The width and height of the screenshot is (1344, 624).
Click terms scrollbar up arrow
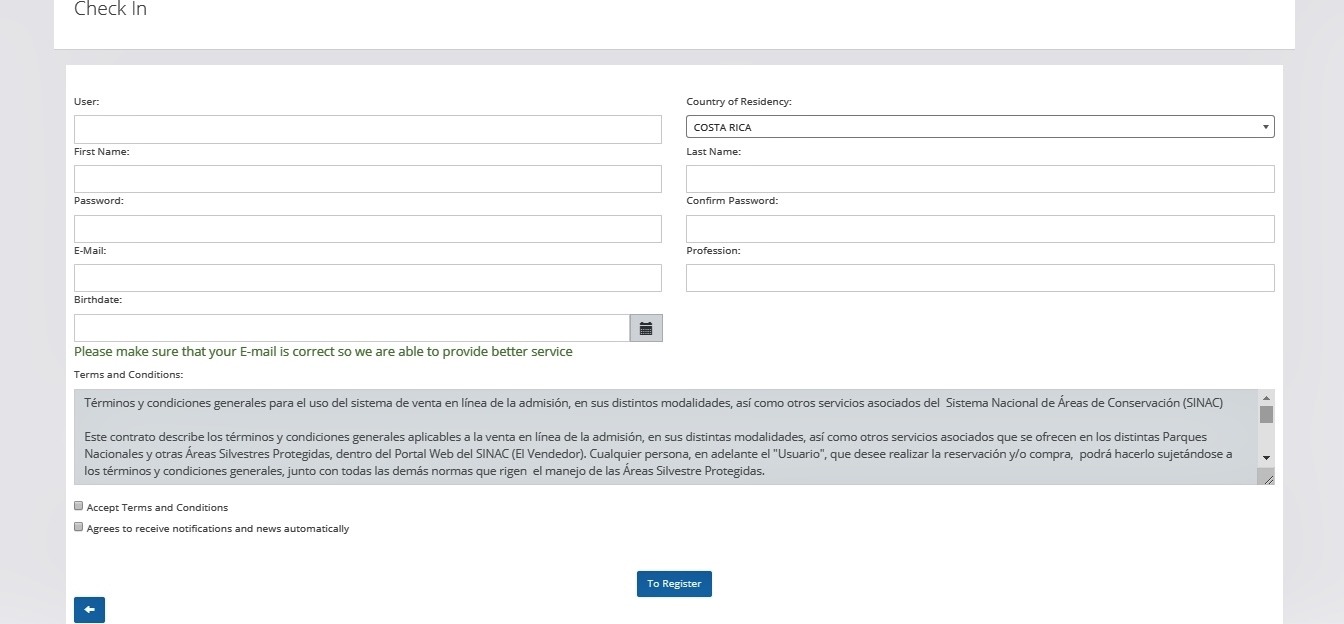1266,398
